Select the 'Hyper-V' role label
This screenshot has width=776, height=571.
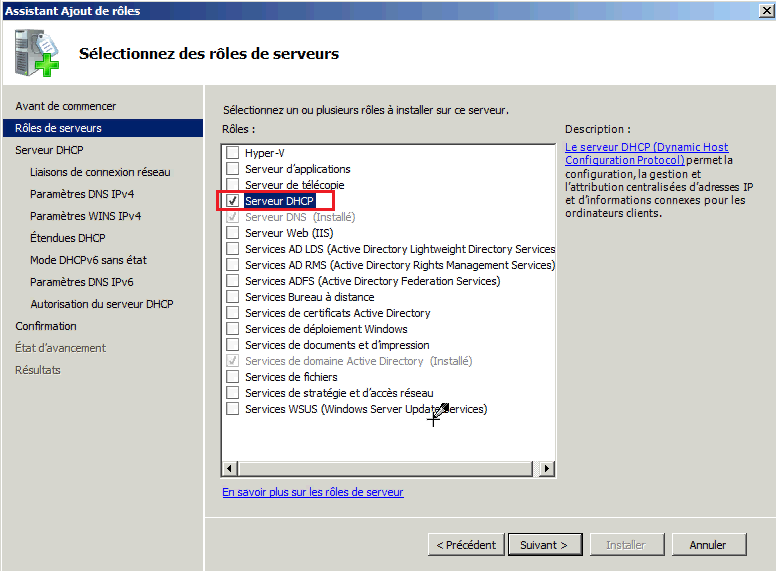265,152
